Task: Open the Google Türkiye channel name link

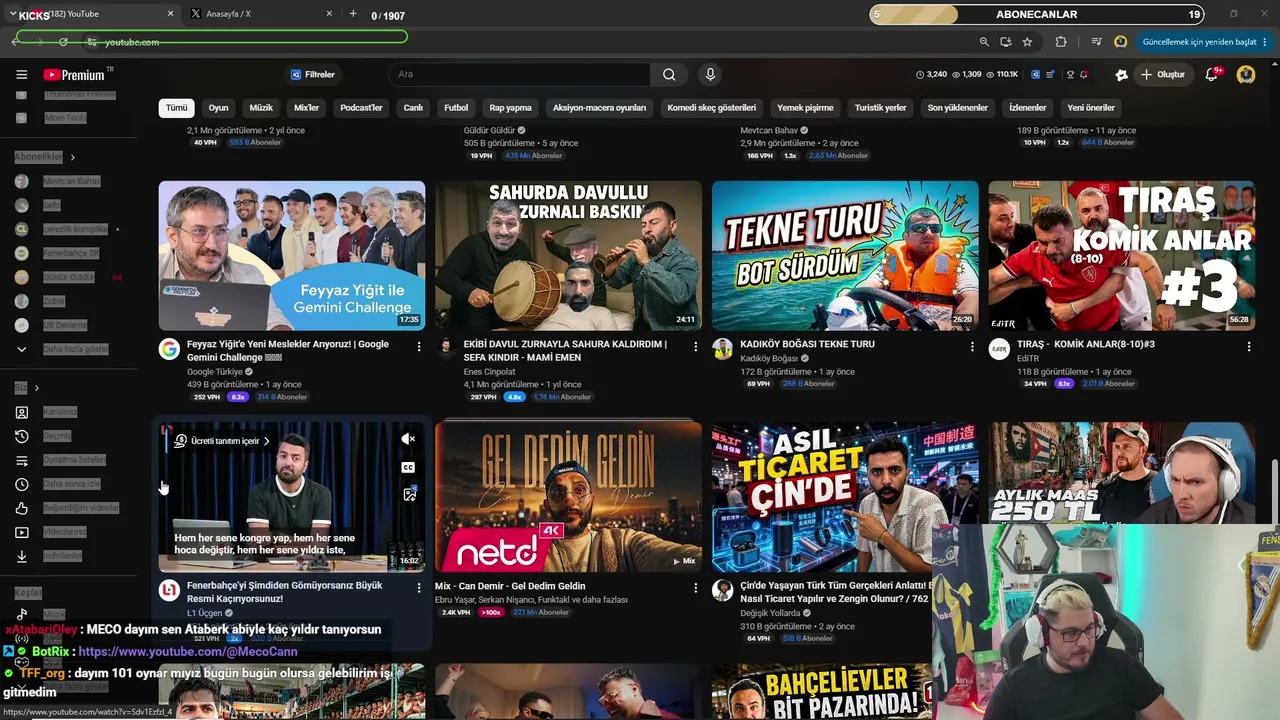Action: pyautogui.click(x=215, y=372)
